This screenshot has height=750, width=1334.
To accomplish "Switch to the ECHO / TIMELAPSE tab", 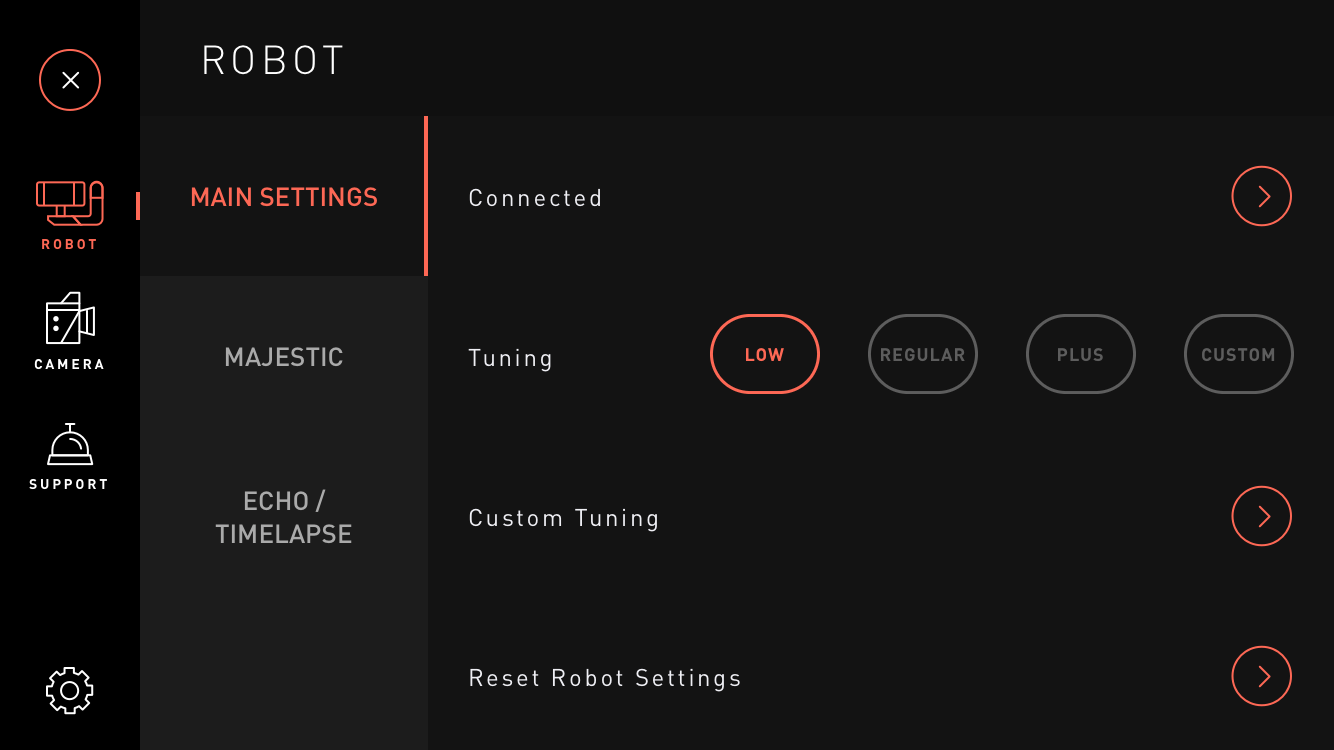I will pyautogui.click(x=284, y=516).
